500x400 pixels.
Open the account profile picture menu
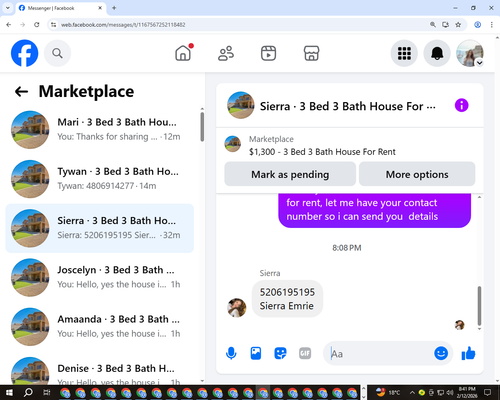click(470, 53)
